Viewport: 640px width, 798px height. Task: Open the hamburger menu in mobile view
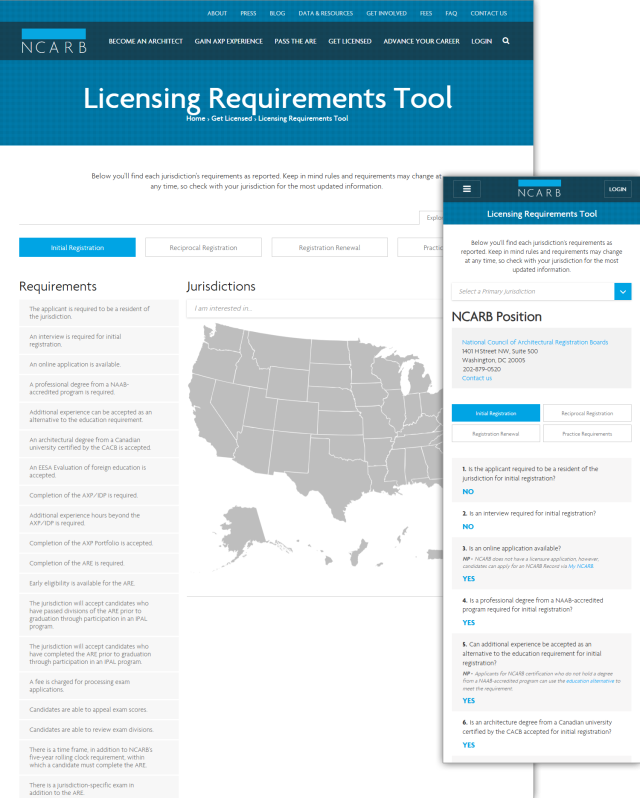(466, 189)
